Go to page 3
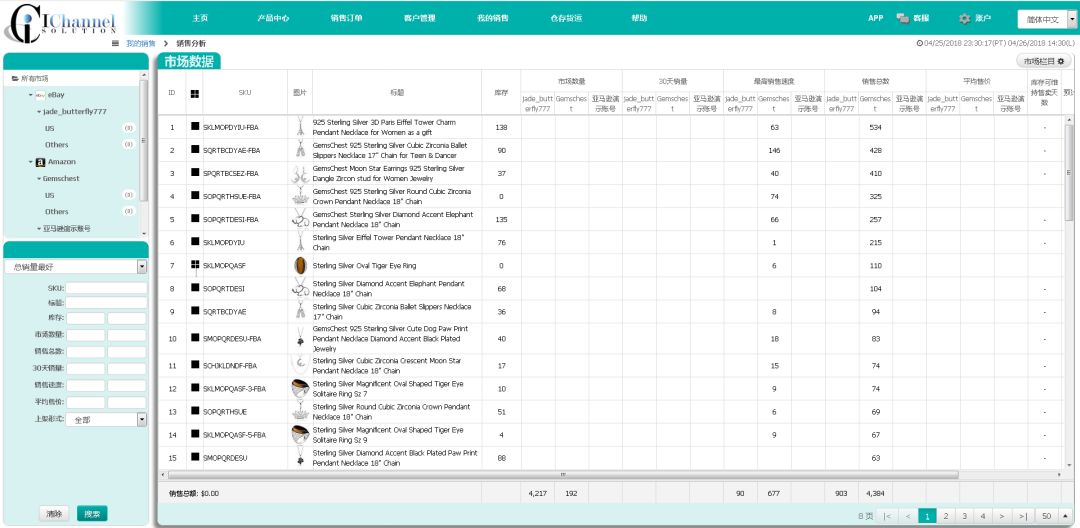The height and width of the screenshot is (528, 1080). point(965,516)
